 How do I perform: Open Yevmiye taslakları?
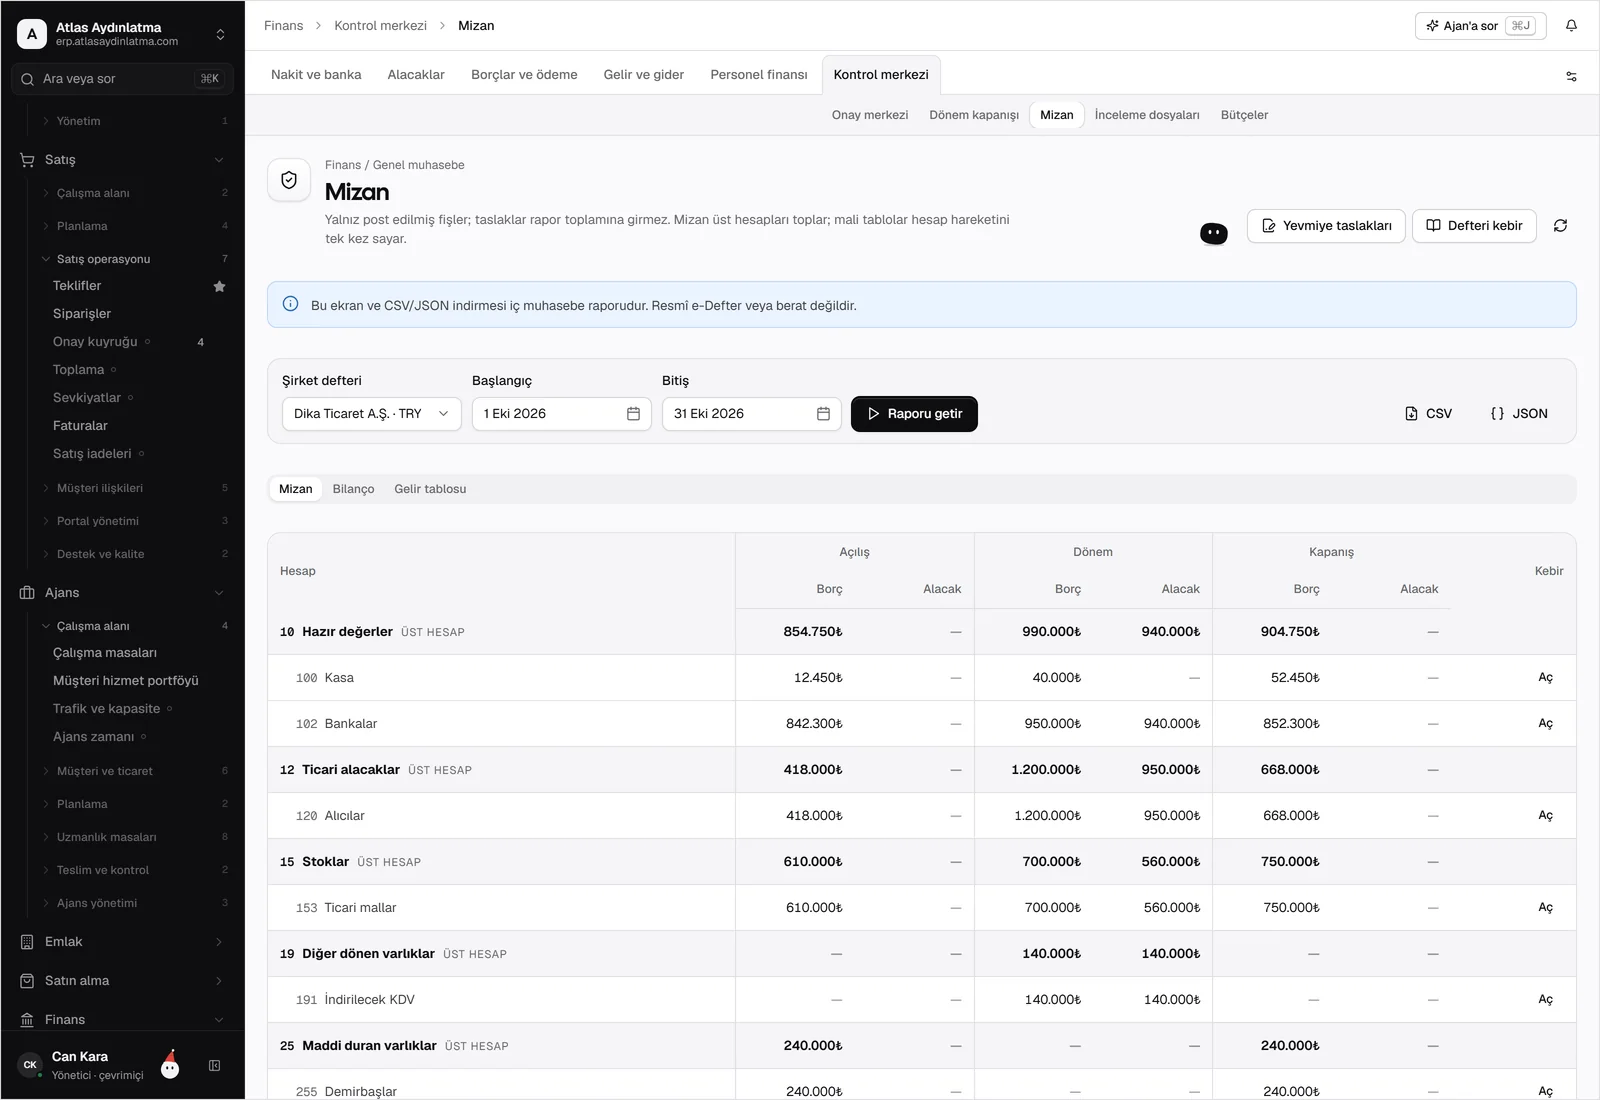(x=1326, y=226)
